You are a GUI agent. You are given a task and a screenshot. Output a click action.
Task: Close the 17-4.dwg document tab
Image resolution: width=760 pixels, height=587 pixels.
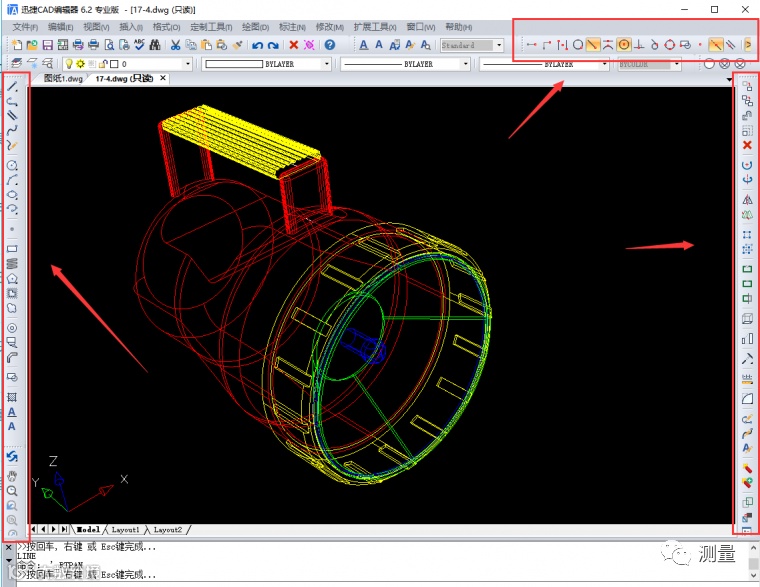point(163,78)
